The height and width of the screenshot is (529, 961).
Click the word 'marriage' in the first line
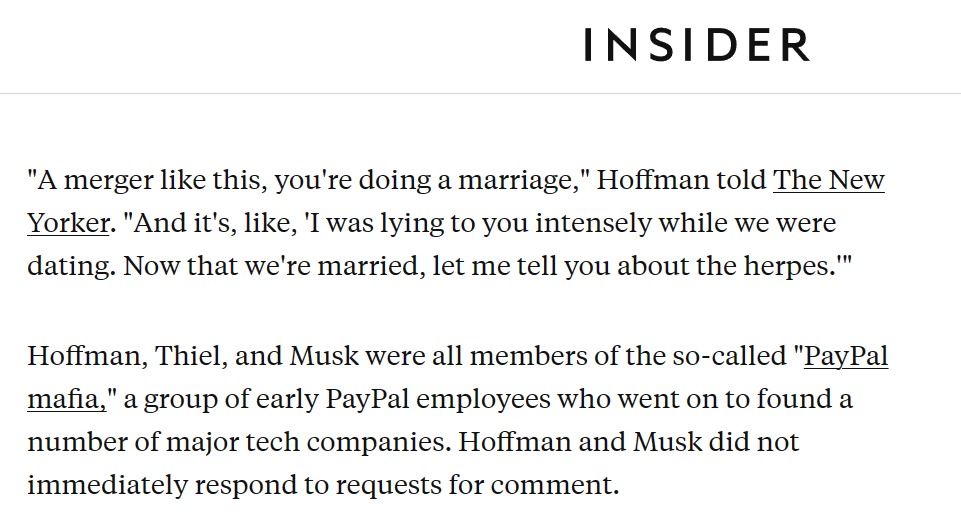pyautogui.click(x=515, y=181)
